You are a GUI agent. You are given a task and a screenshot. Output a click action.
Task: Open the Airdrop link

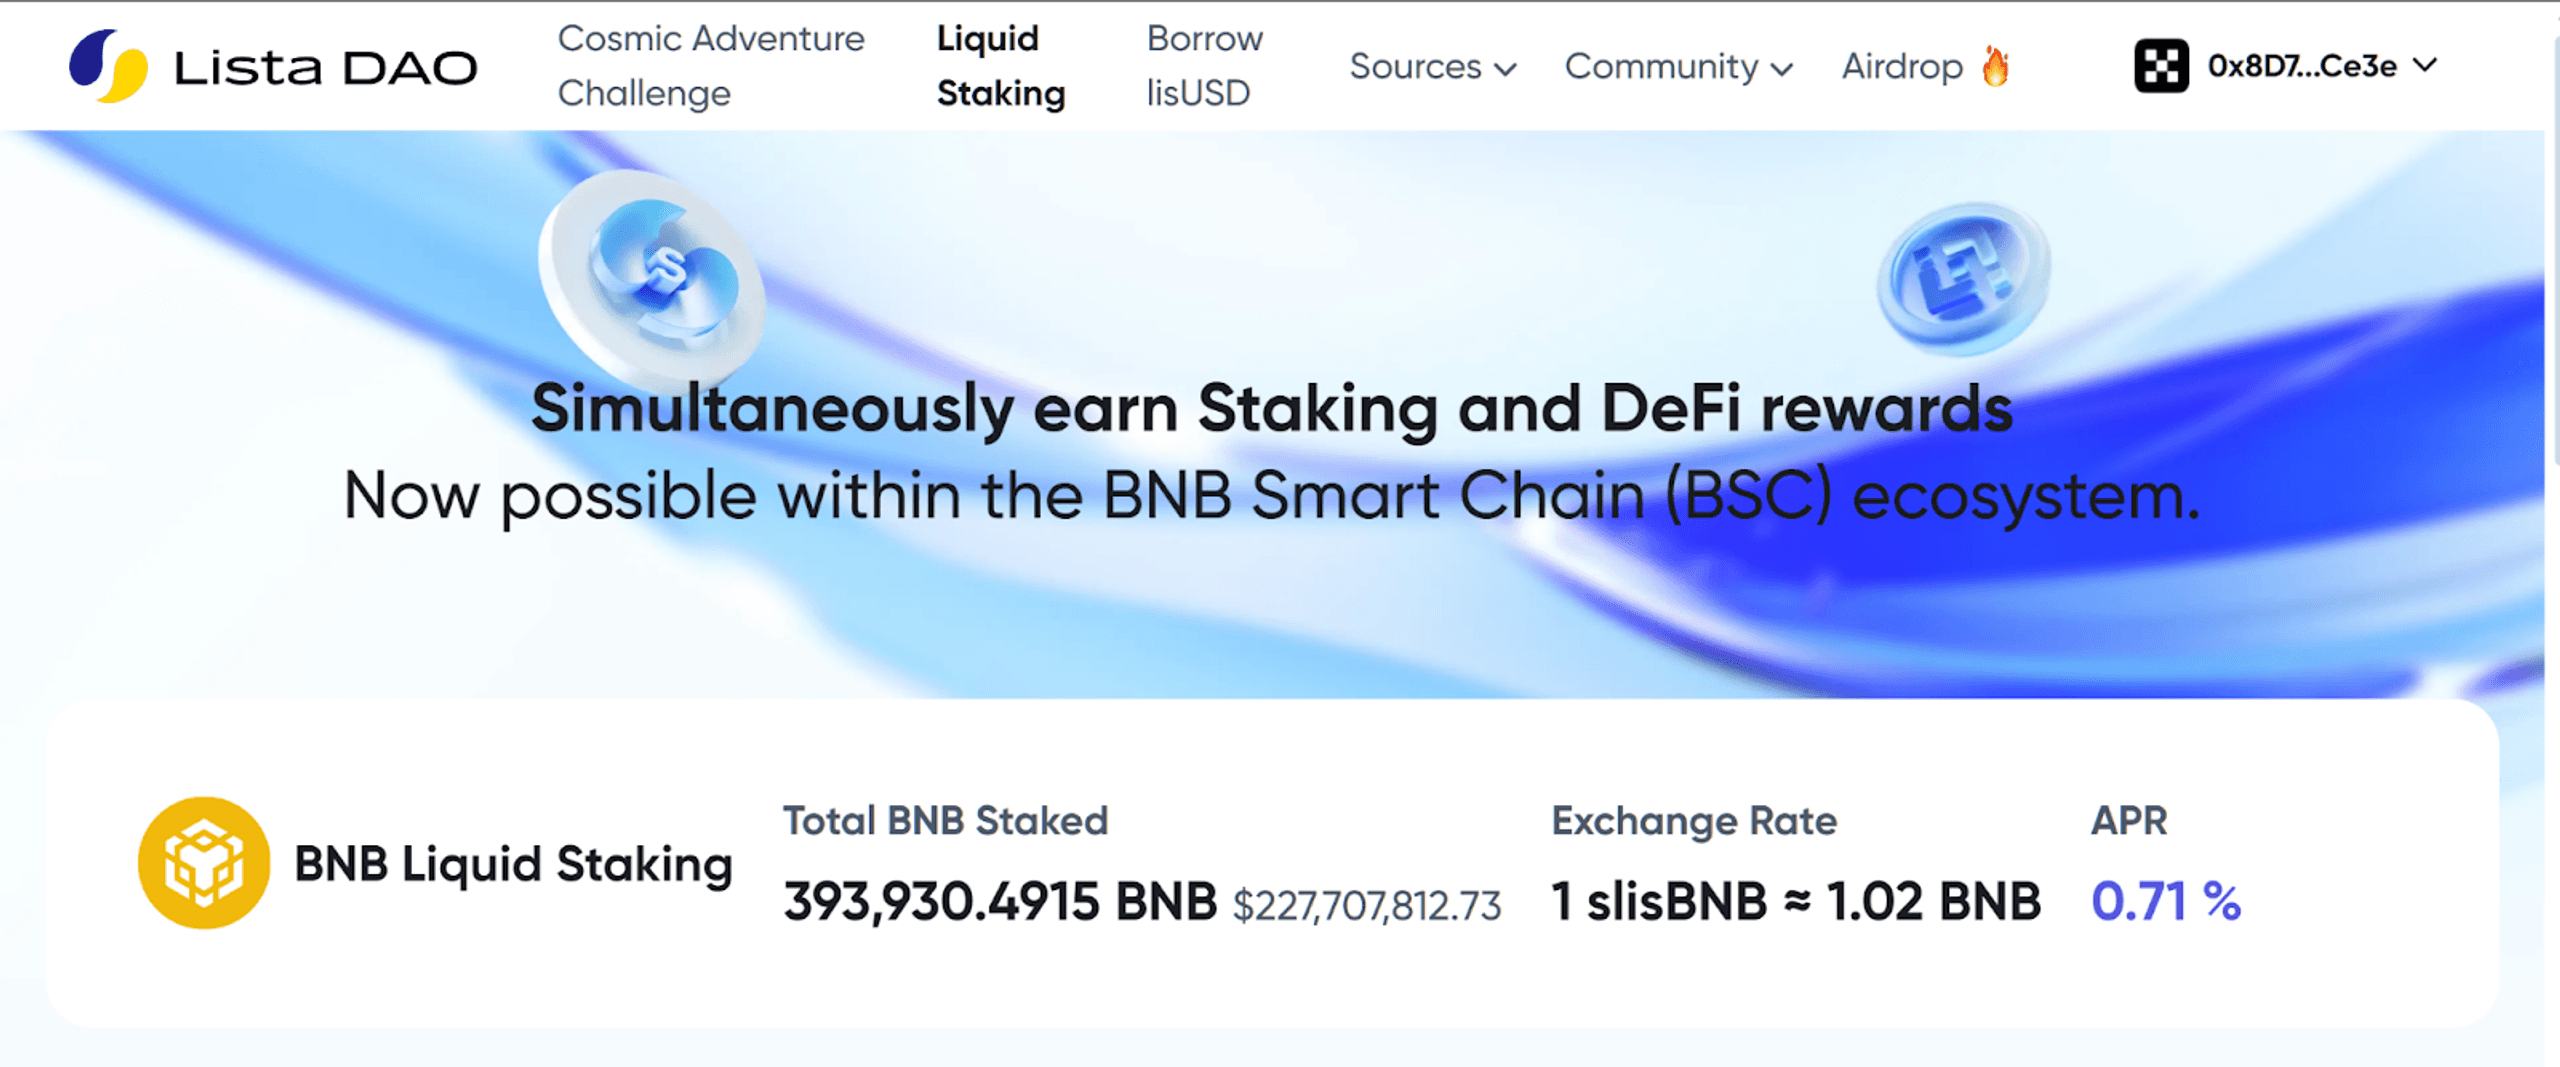coord(1902,67)
